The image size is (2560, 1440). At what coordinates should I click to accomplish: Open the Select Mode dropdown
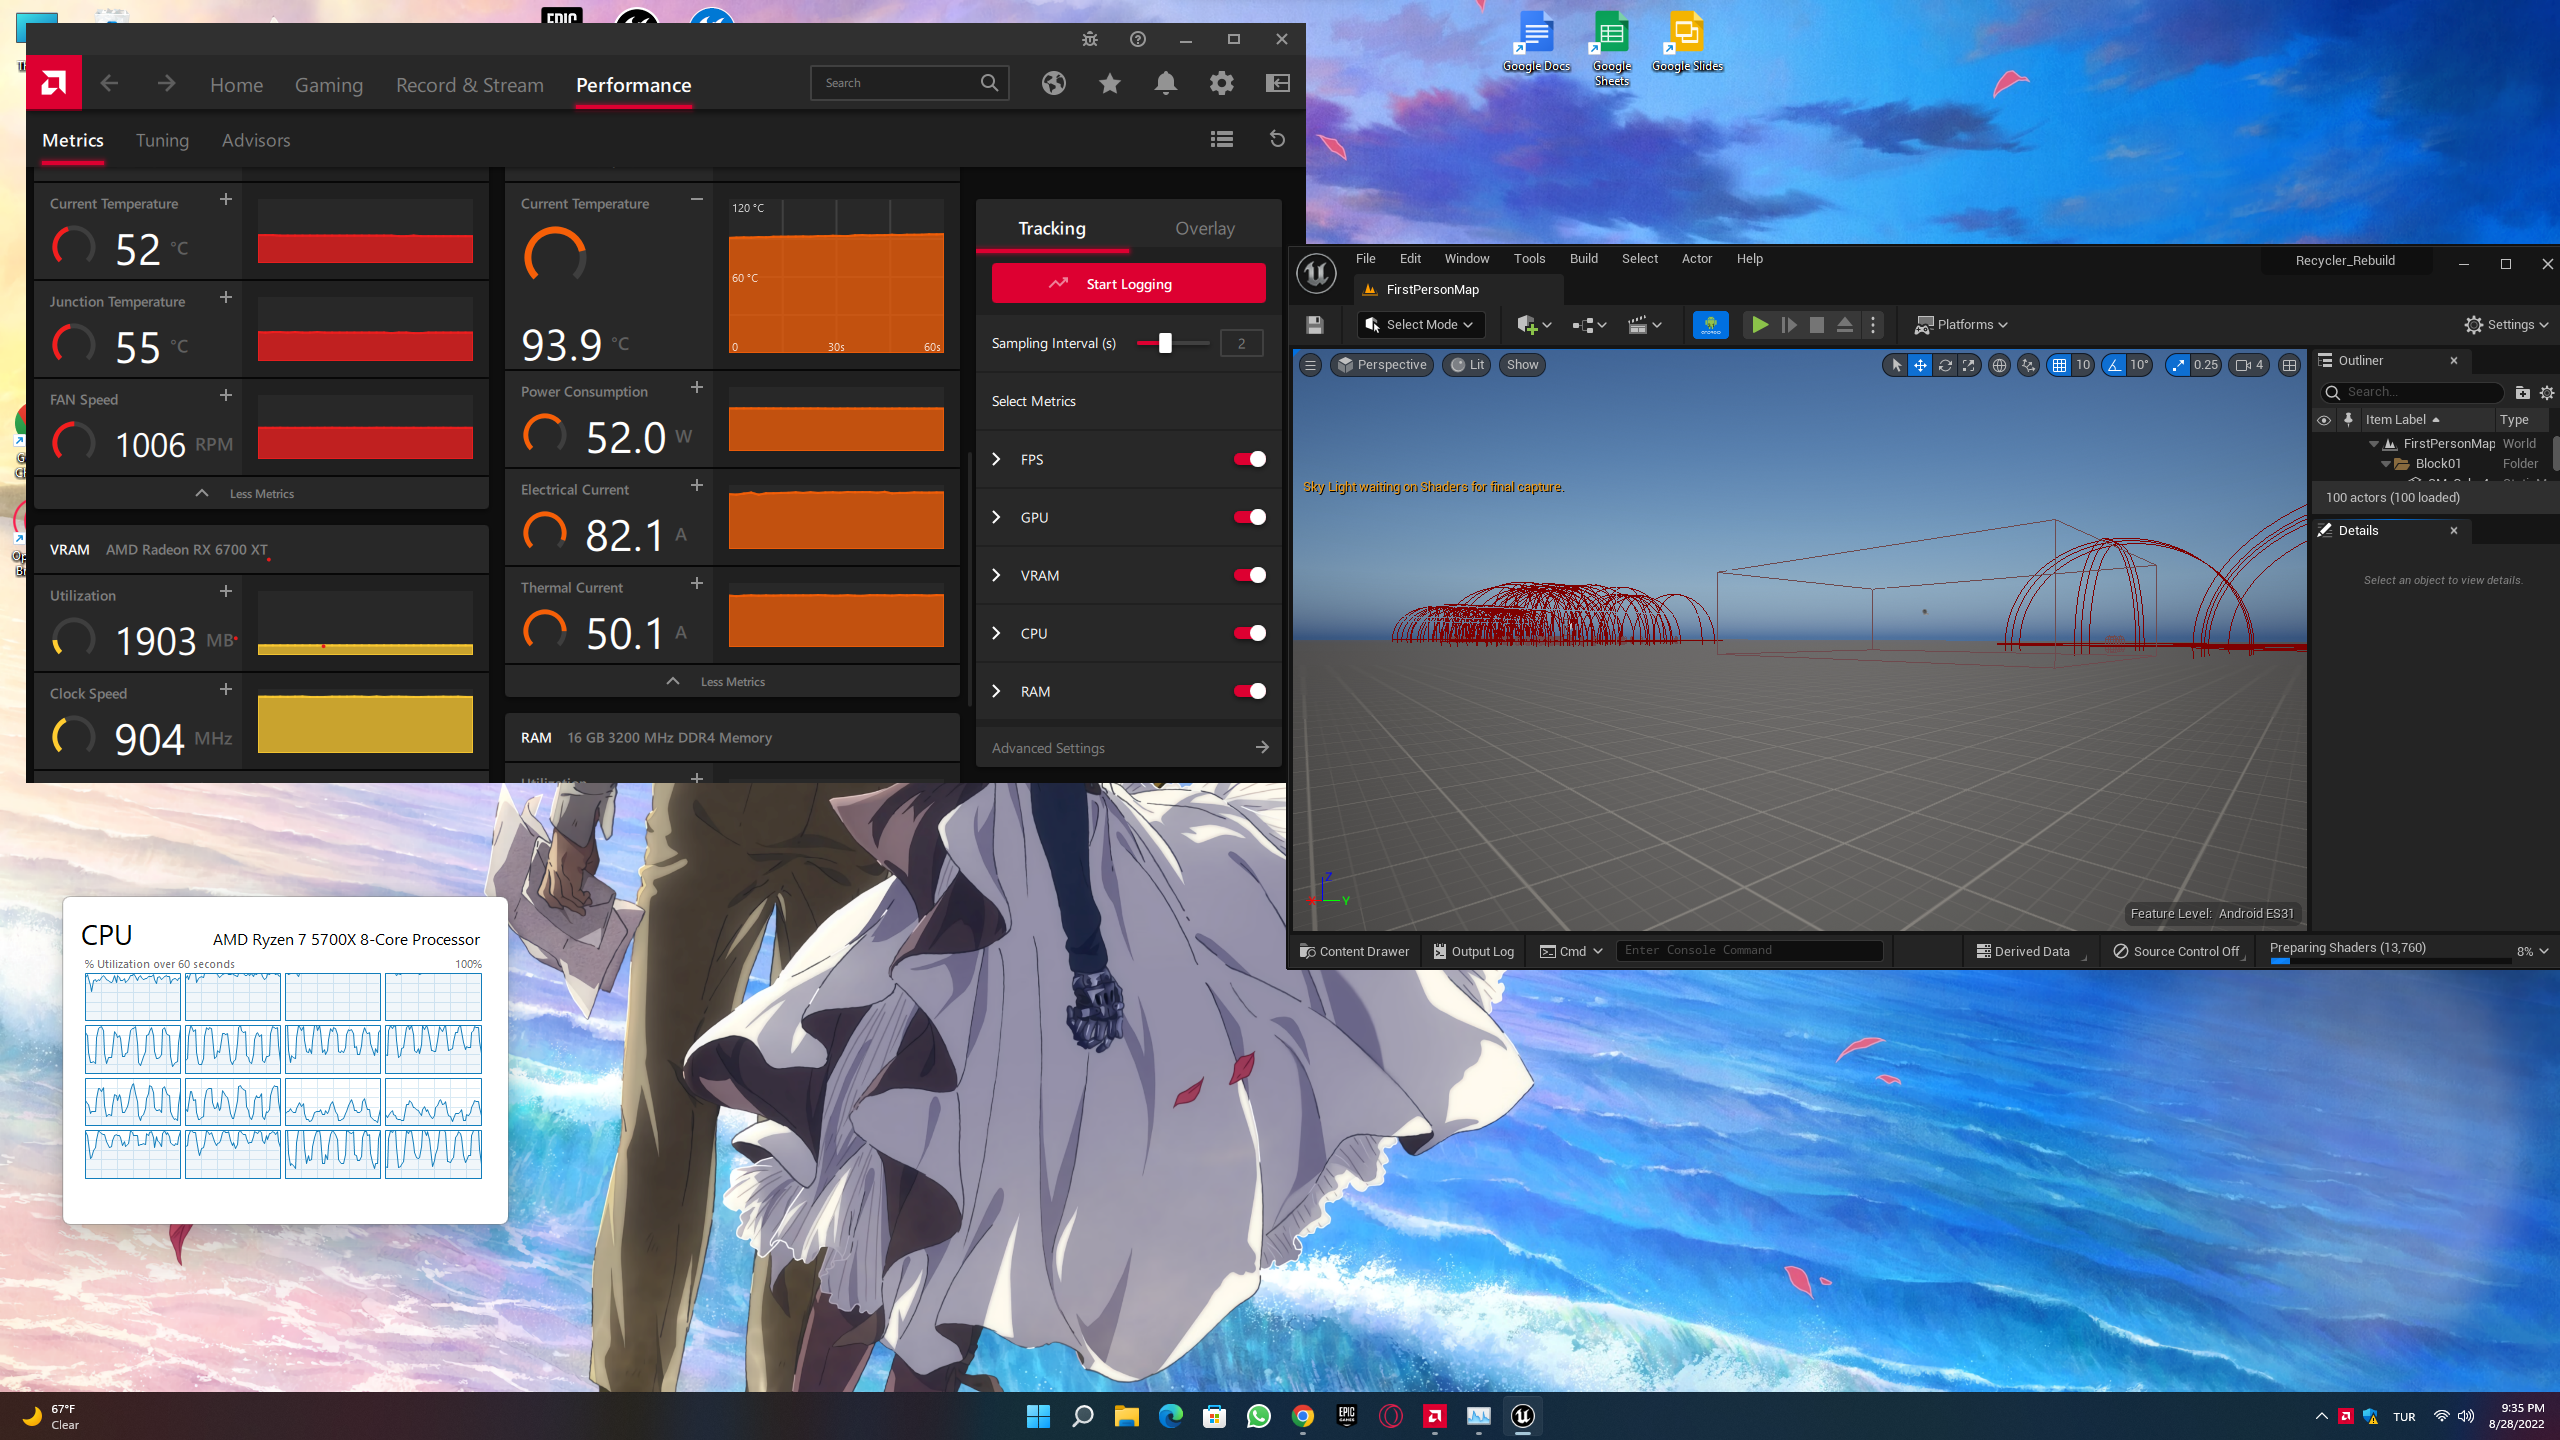click(1420, 325)
